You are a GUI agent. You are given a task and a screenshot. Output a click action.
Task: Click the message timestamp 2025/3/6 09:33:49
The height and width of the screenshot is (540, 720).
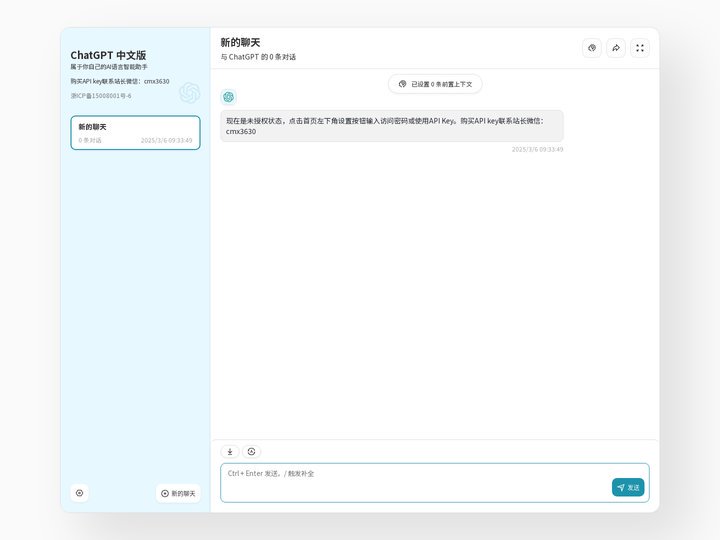click(537, 149)
